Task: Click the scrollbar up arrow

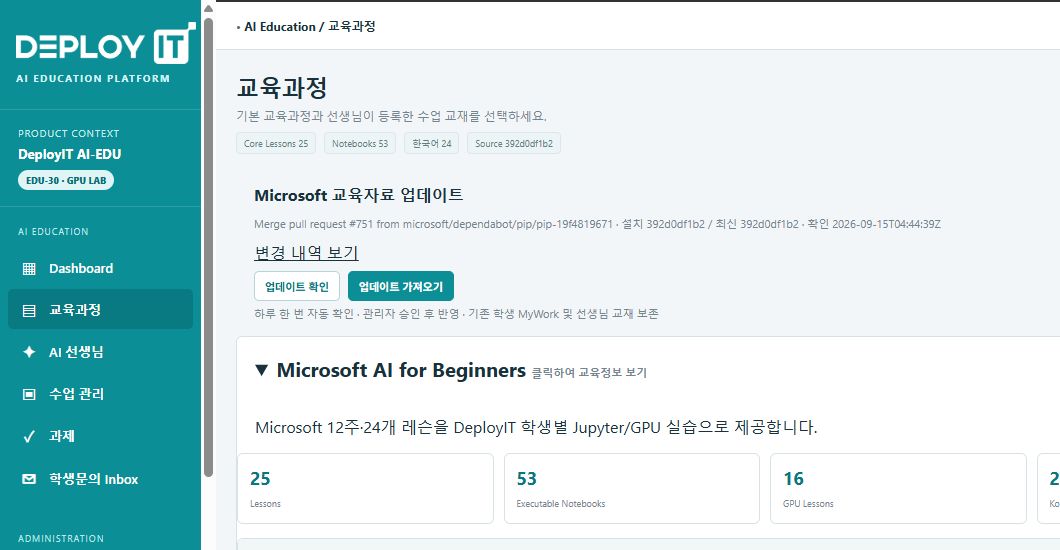Action: coord(209,9)
